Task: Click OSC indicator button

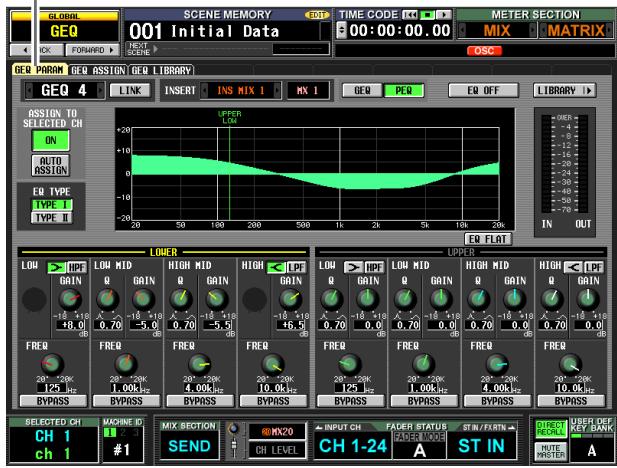Action: (x=484, y=51)
